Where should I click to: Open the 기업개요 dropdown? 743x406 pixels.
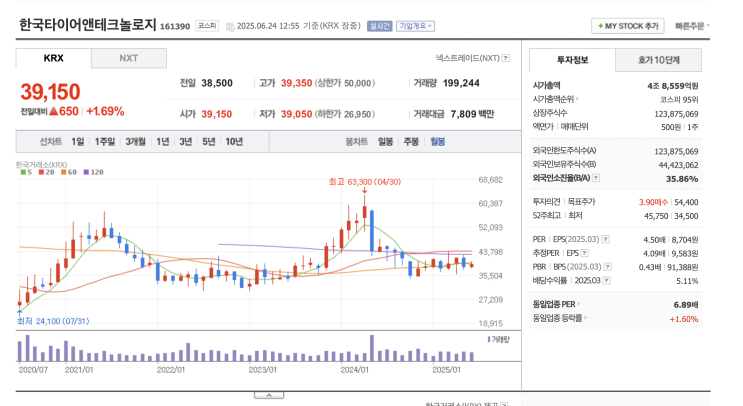416,26
